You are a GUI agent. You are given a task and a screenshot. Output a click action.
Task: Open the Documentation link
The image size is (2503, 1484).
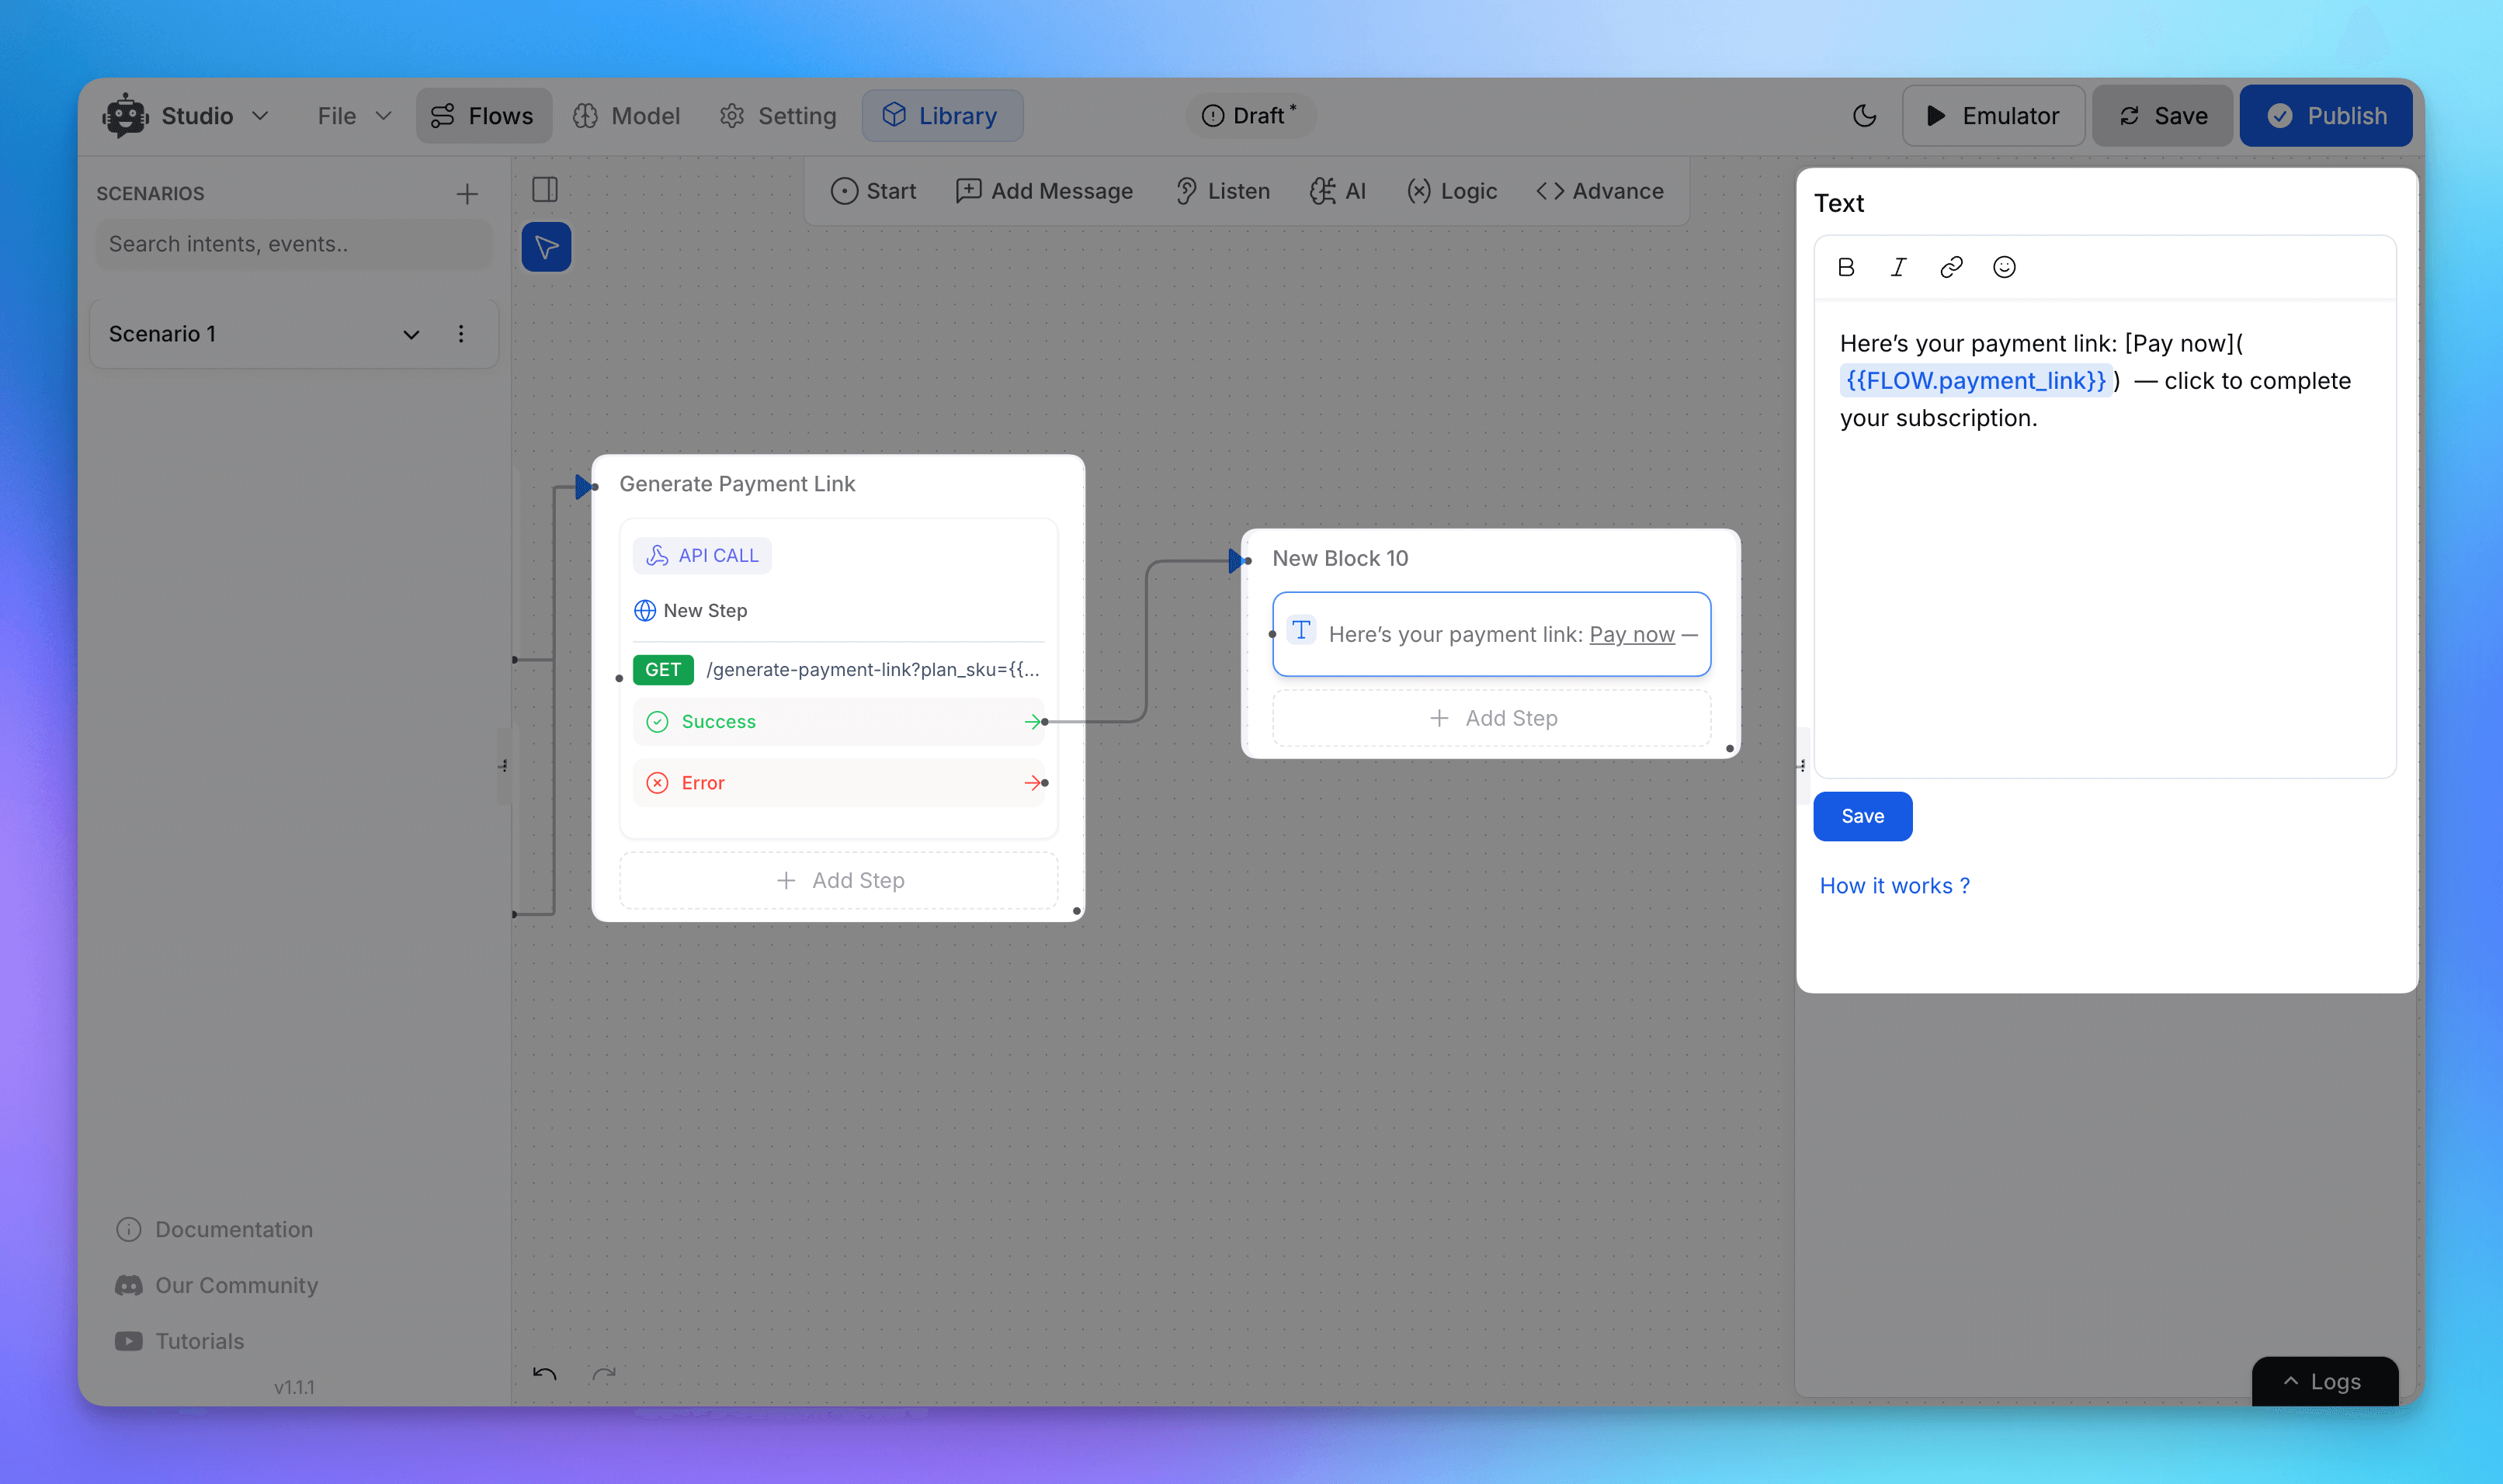point(214,1229)
